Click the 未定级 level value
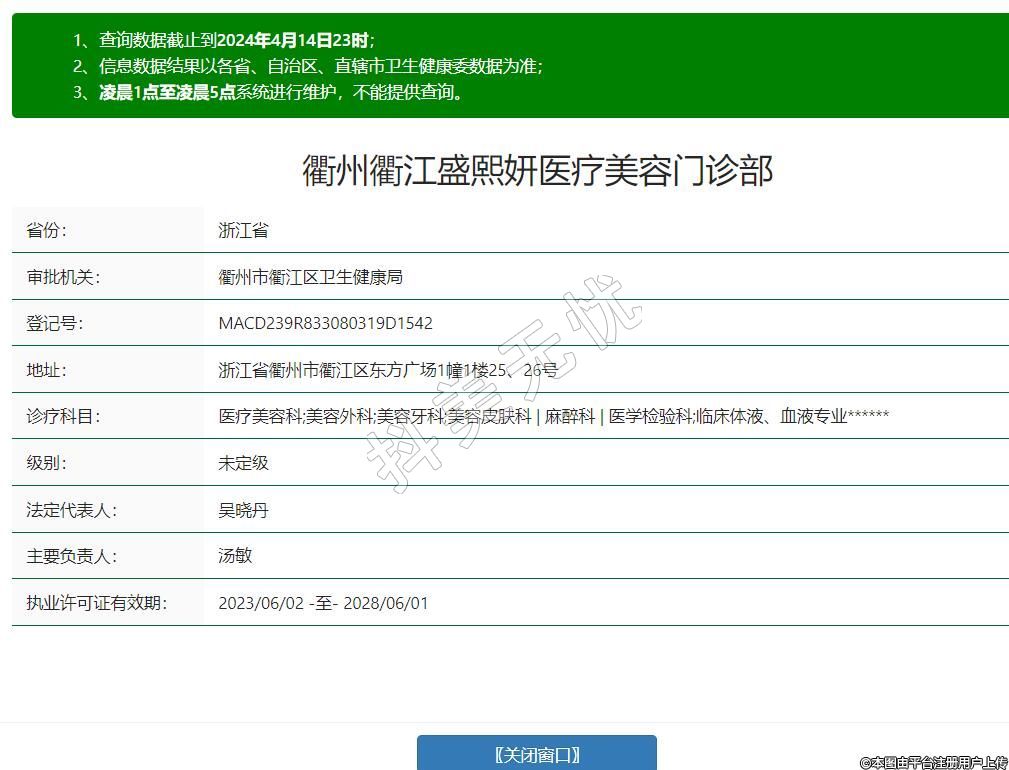 [243, 463]
